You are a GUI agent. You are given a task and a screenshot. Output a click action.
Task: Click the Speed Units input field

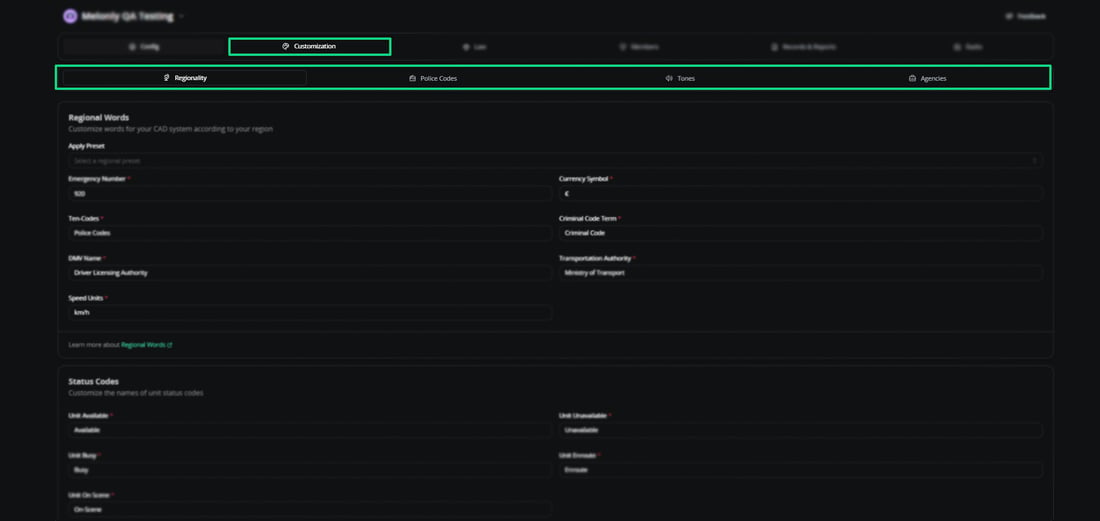tap(310, 313)
